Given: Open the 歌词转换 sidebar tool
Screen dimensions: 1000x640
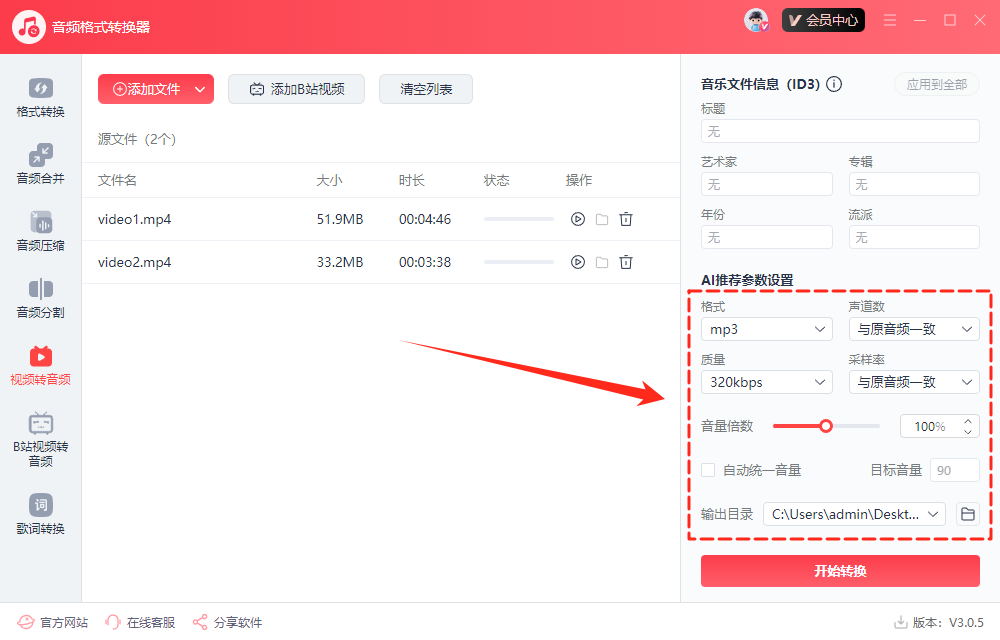Looking at the screenshot, I should click(x=40, y=514).
